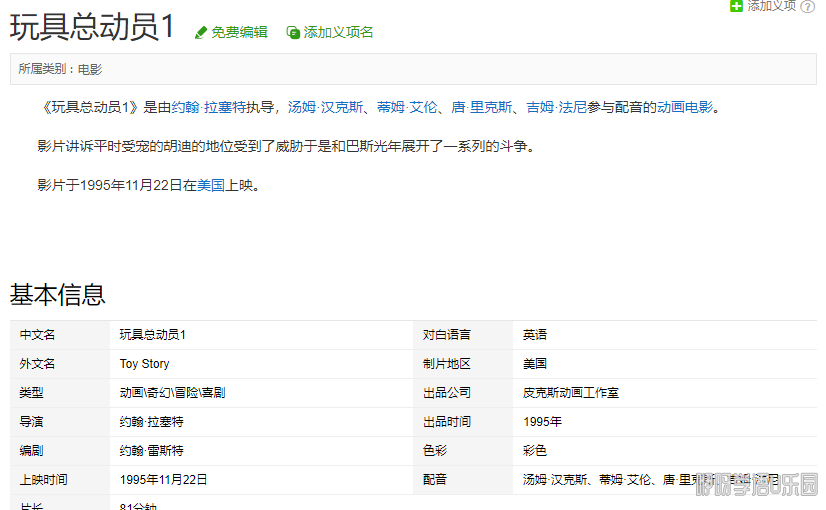826x510 pixels.
Task: Click the page title 玩具总动员1
Action: pyautogui.click(x=92, y=27)
